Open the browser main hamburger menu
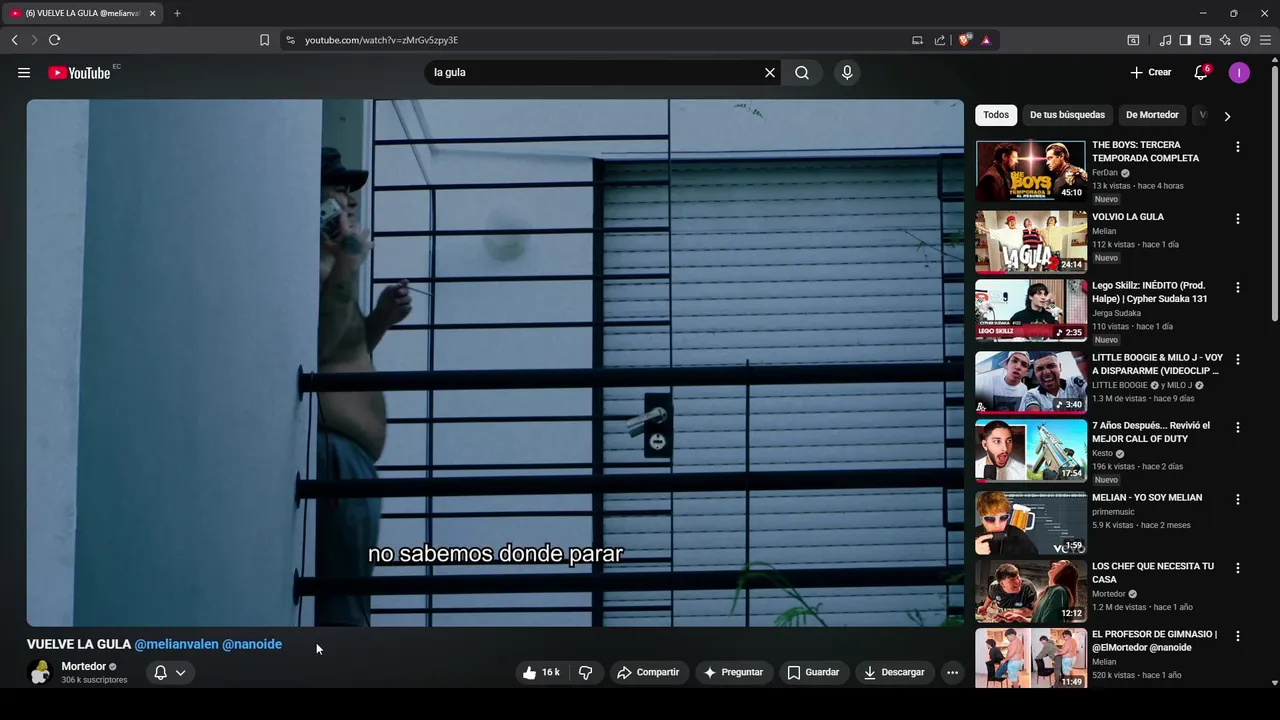 click(x=1265, y=40)
